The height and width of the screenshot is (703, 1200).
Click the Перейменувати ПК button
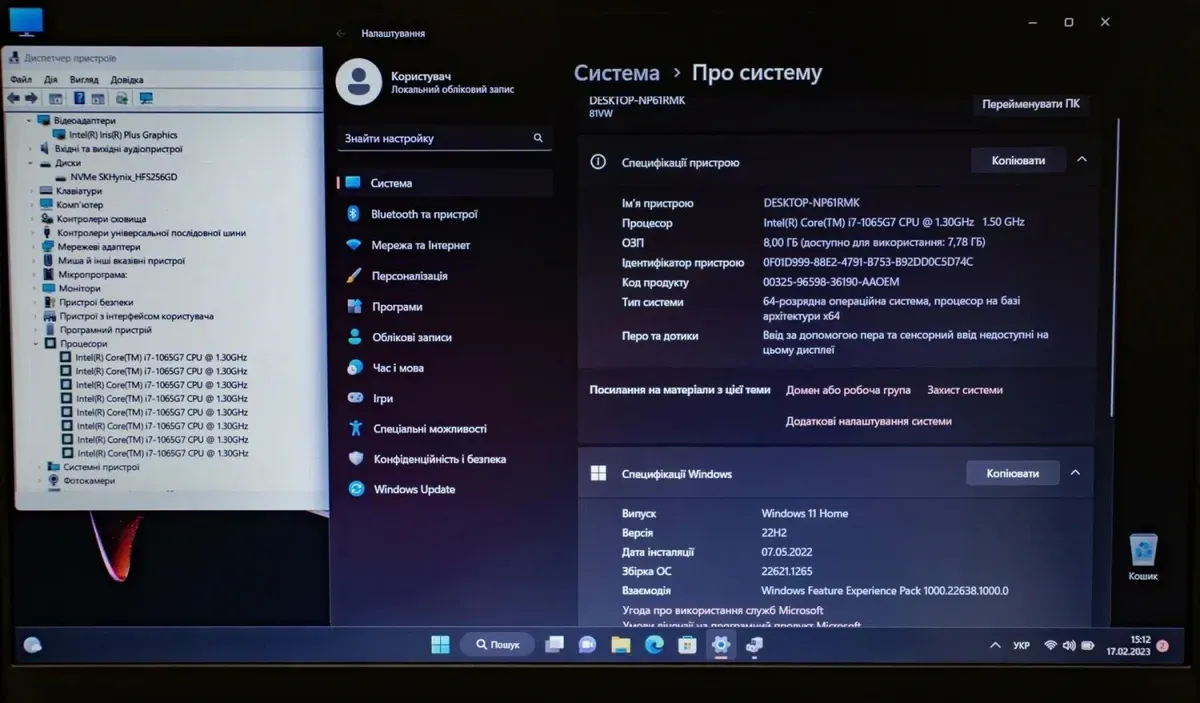click(1030, 104)
